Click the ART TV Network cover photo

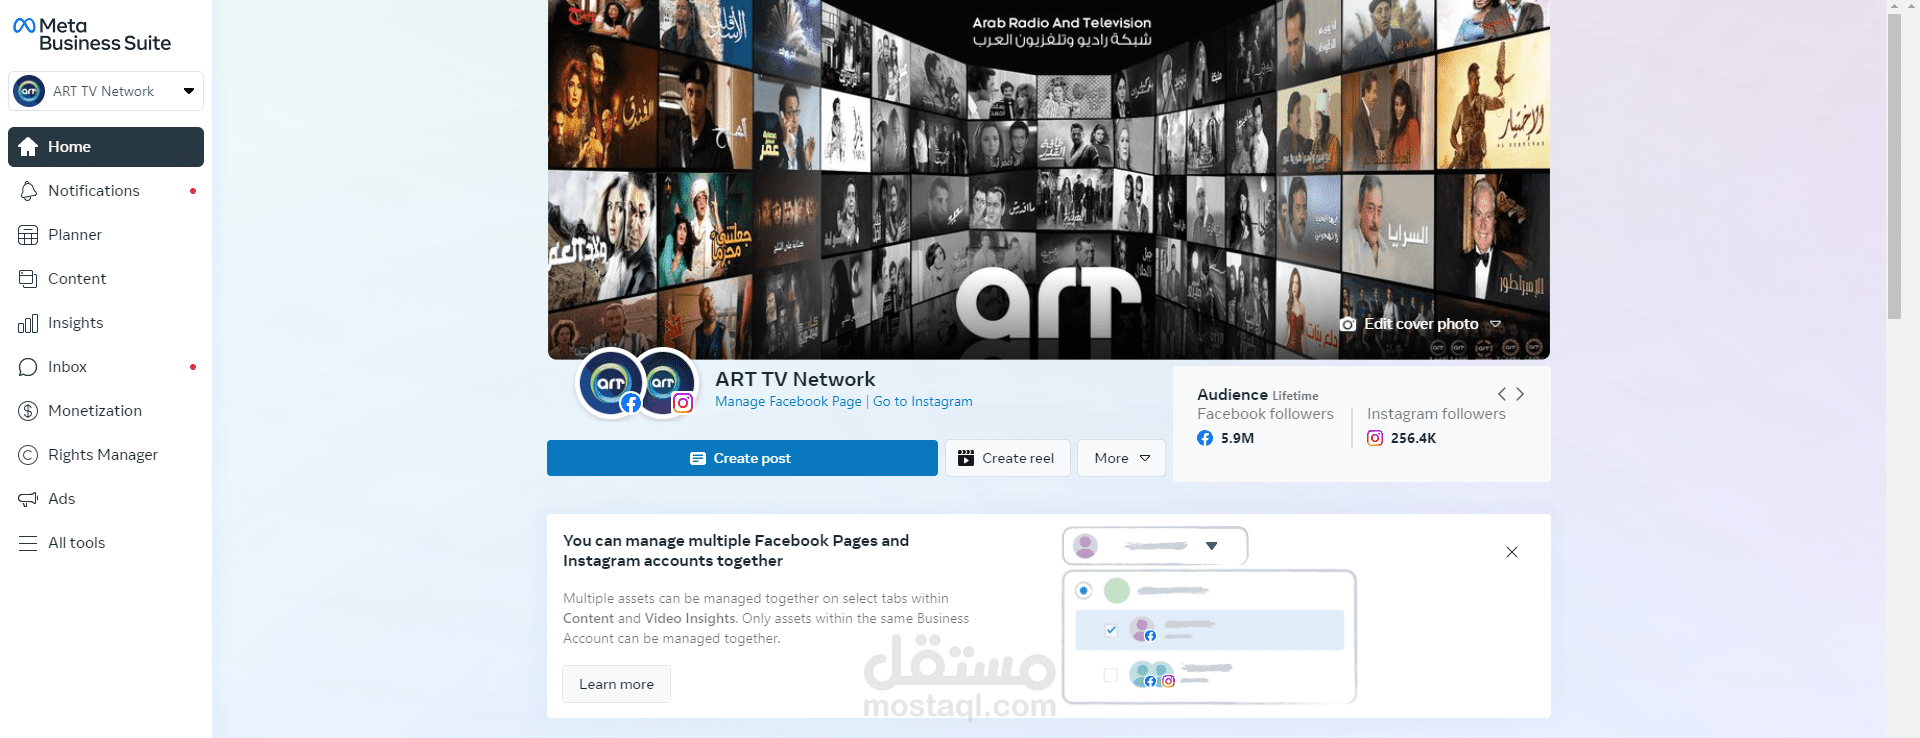point(1049,179)
